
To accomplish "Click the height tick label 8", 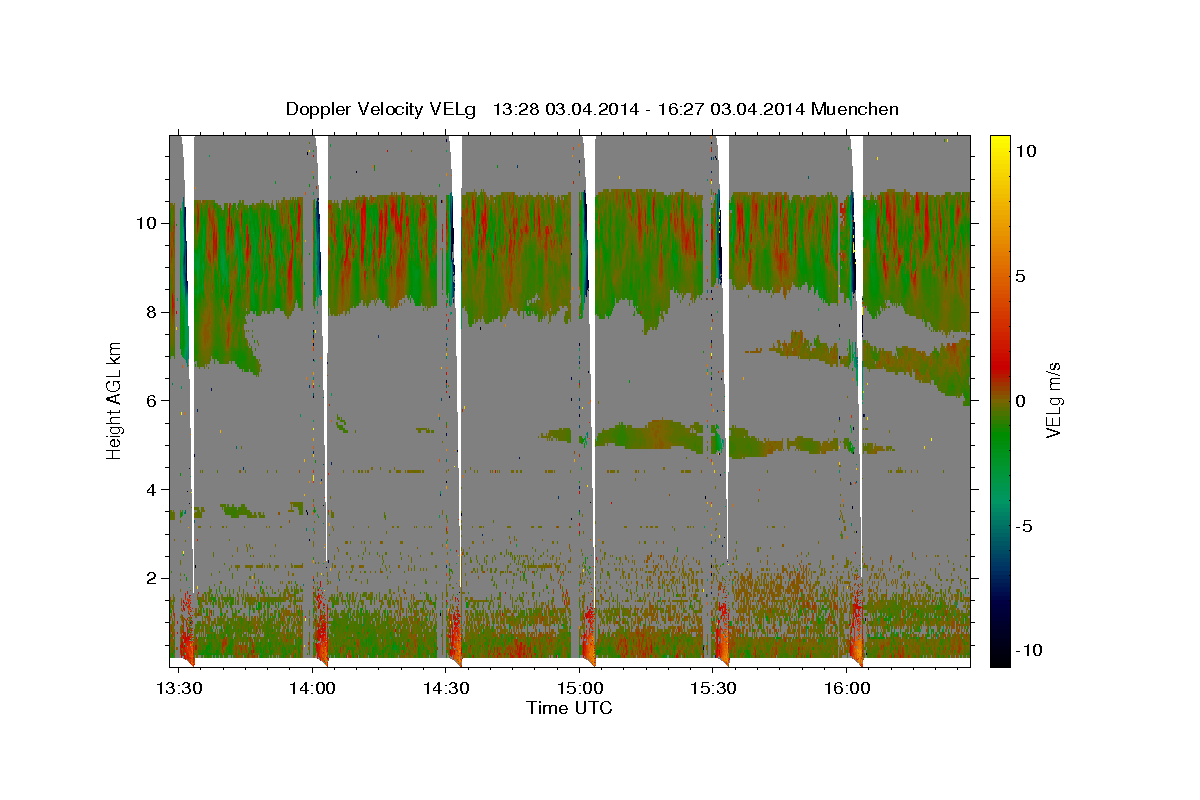I will click(149, 312).
